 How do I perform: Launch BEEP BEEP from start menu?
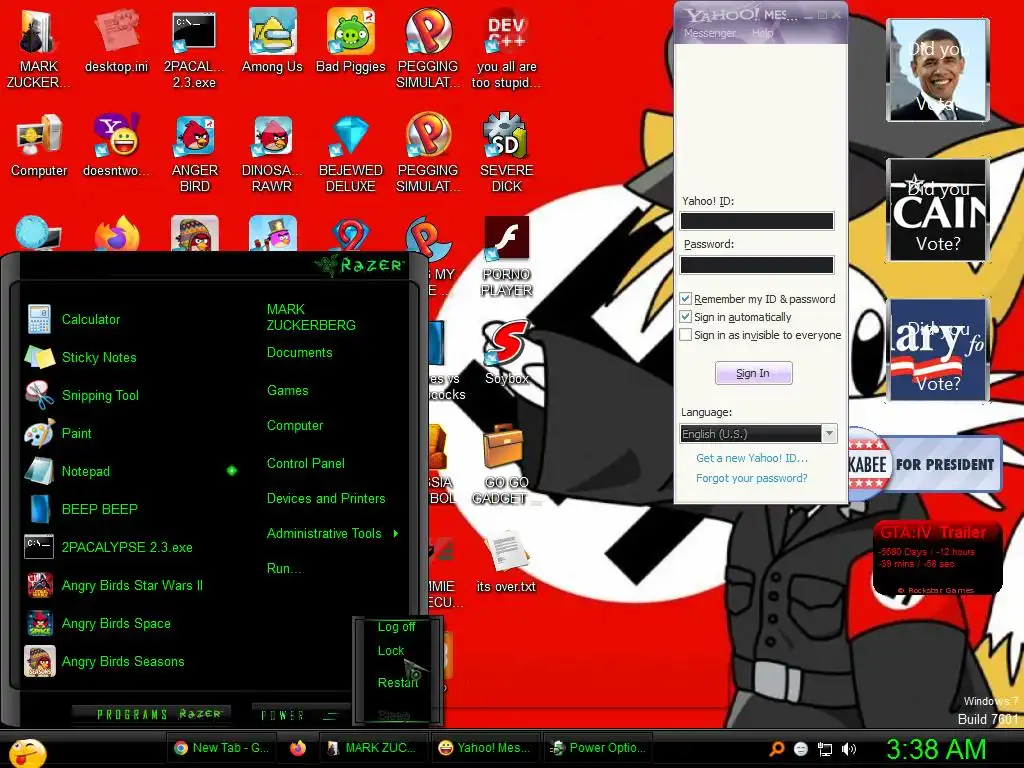82,509
